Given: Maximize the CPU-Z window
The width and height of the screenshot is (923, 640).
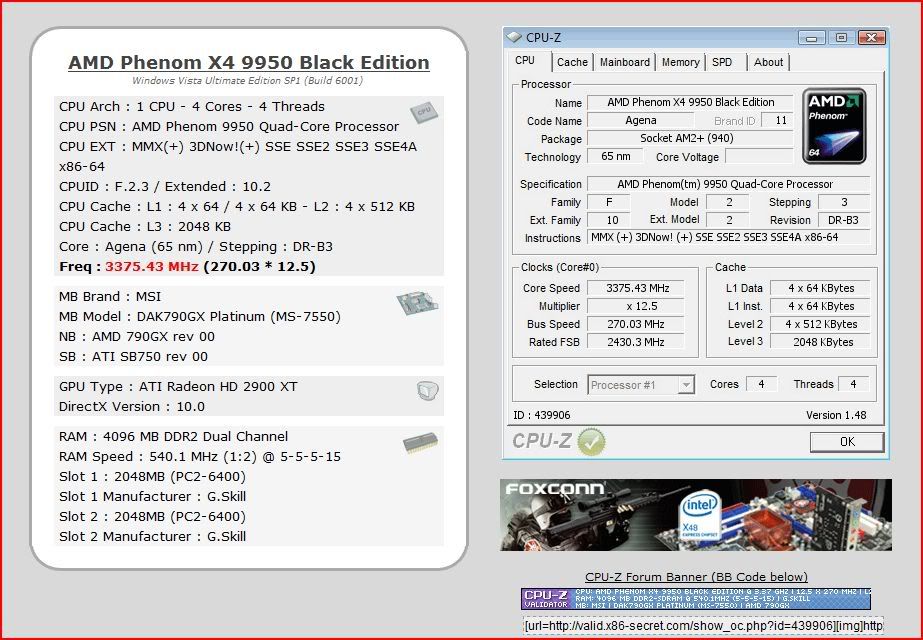Looking at the screenshot, I should (841, 38).
